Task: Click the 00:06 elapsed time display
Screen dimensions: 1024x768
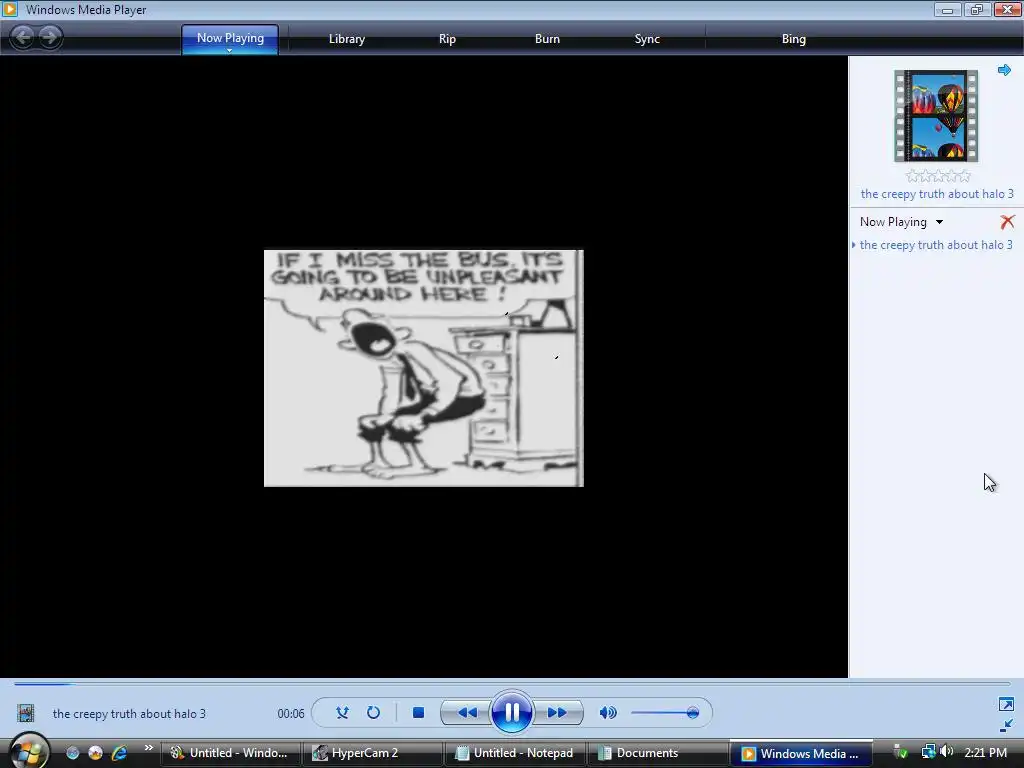Action: coord(291,714)
